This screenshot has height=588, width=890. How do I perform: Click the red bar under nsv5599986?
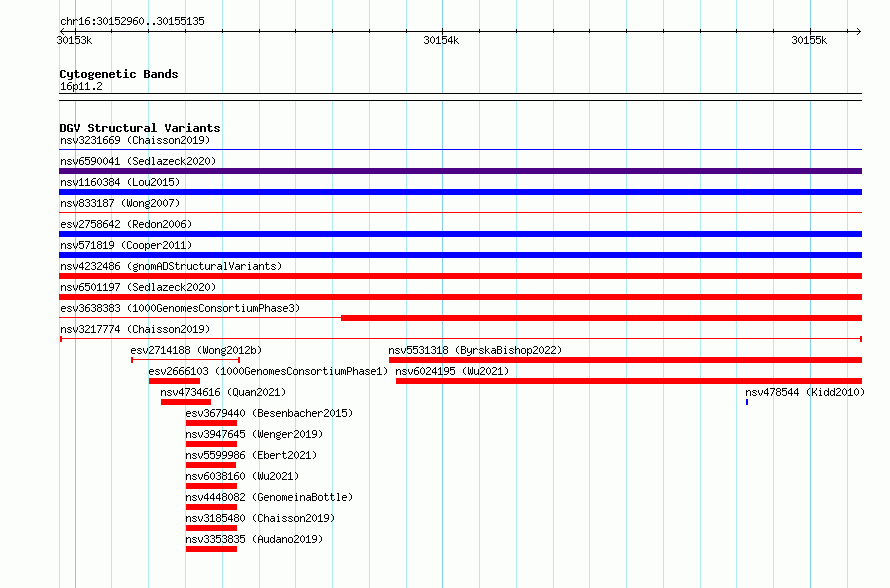[x=211, y=465]
